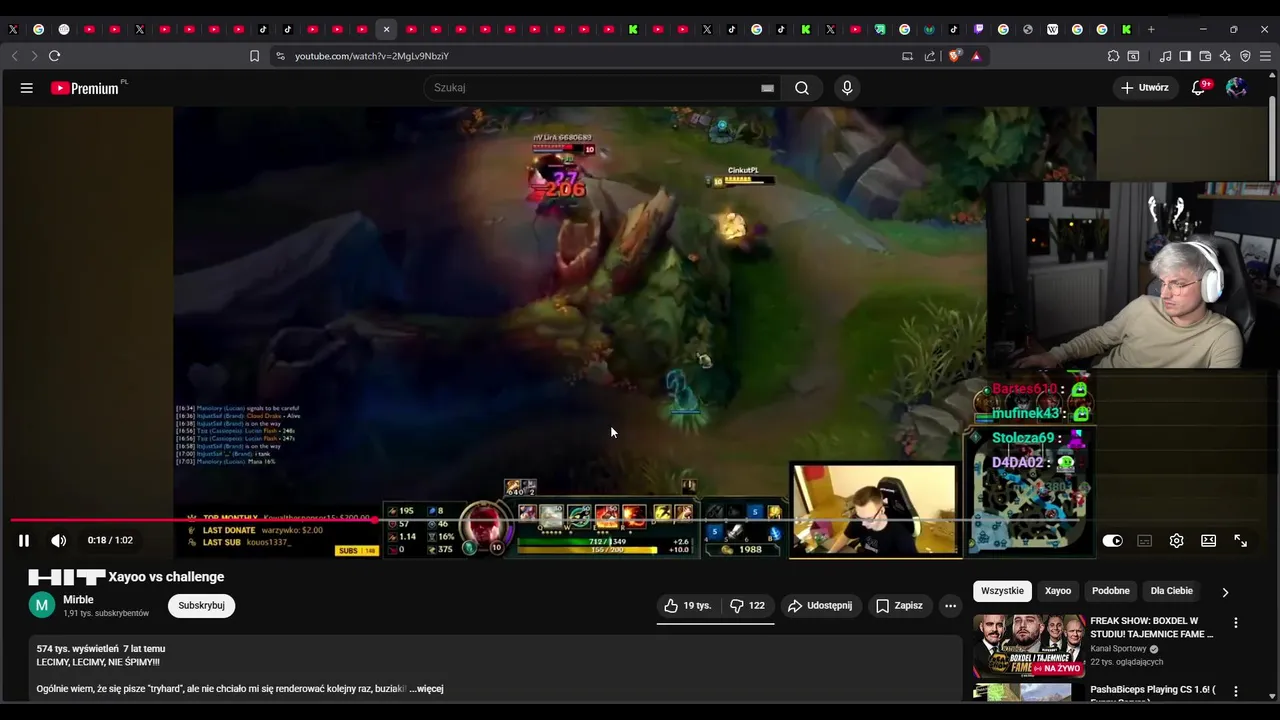Open options menu for PashaBiceps video
Screen dimensions: 1280x720
pos(1236,691)
